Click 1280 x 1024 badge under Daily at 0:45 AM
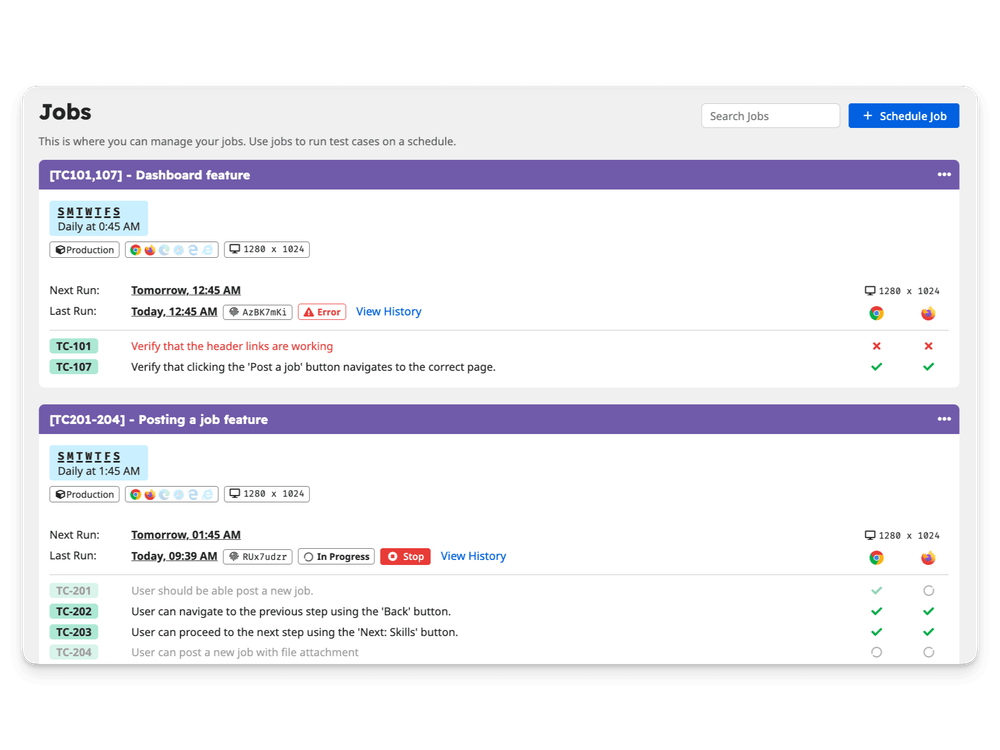Screen dimensions: 1000x750 click(x=267, y=249)
